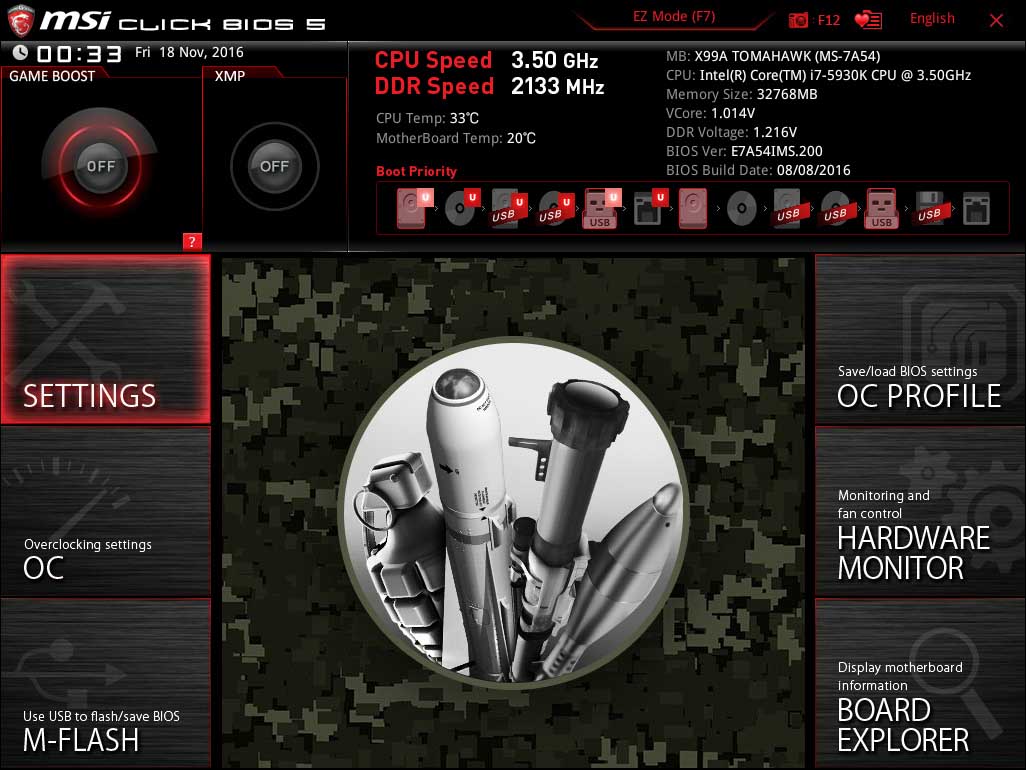Viewport: 1026px width, 770px height.
Task: Click the Boot Priority heading
Action: point(416,171)
